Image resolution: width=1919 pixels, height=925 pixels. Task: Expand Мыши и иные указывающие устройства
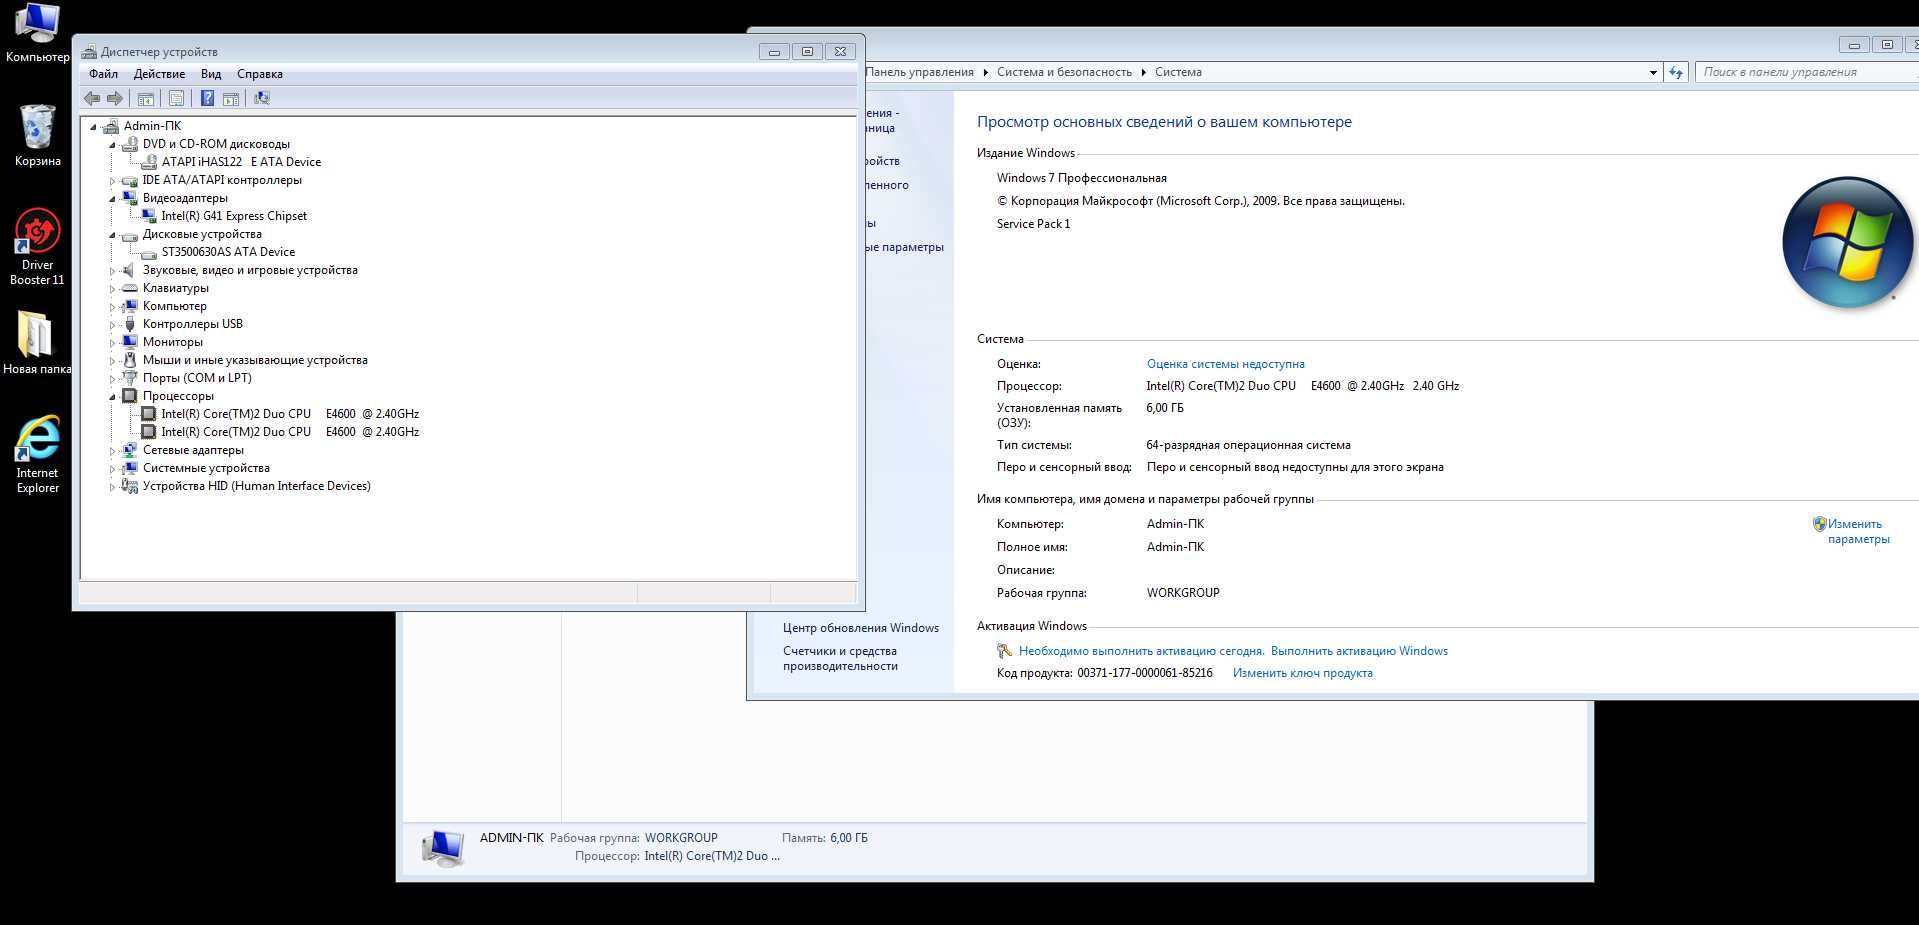(x=112, y=361)
